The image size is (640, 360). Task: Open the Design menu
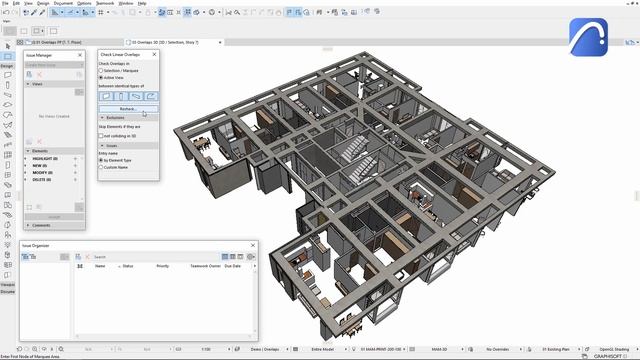(43, 3)
